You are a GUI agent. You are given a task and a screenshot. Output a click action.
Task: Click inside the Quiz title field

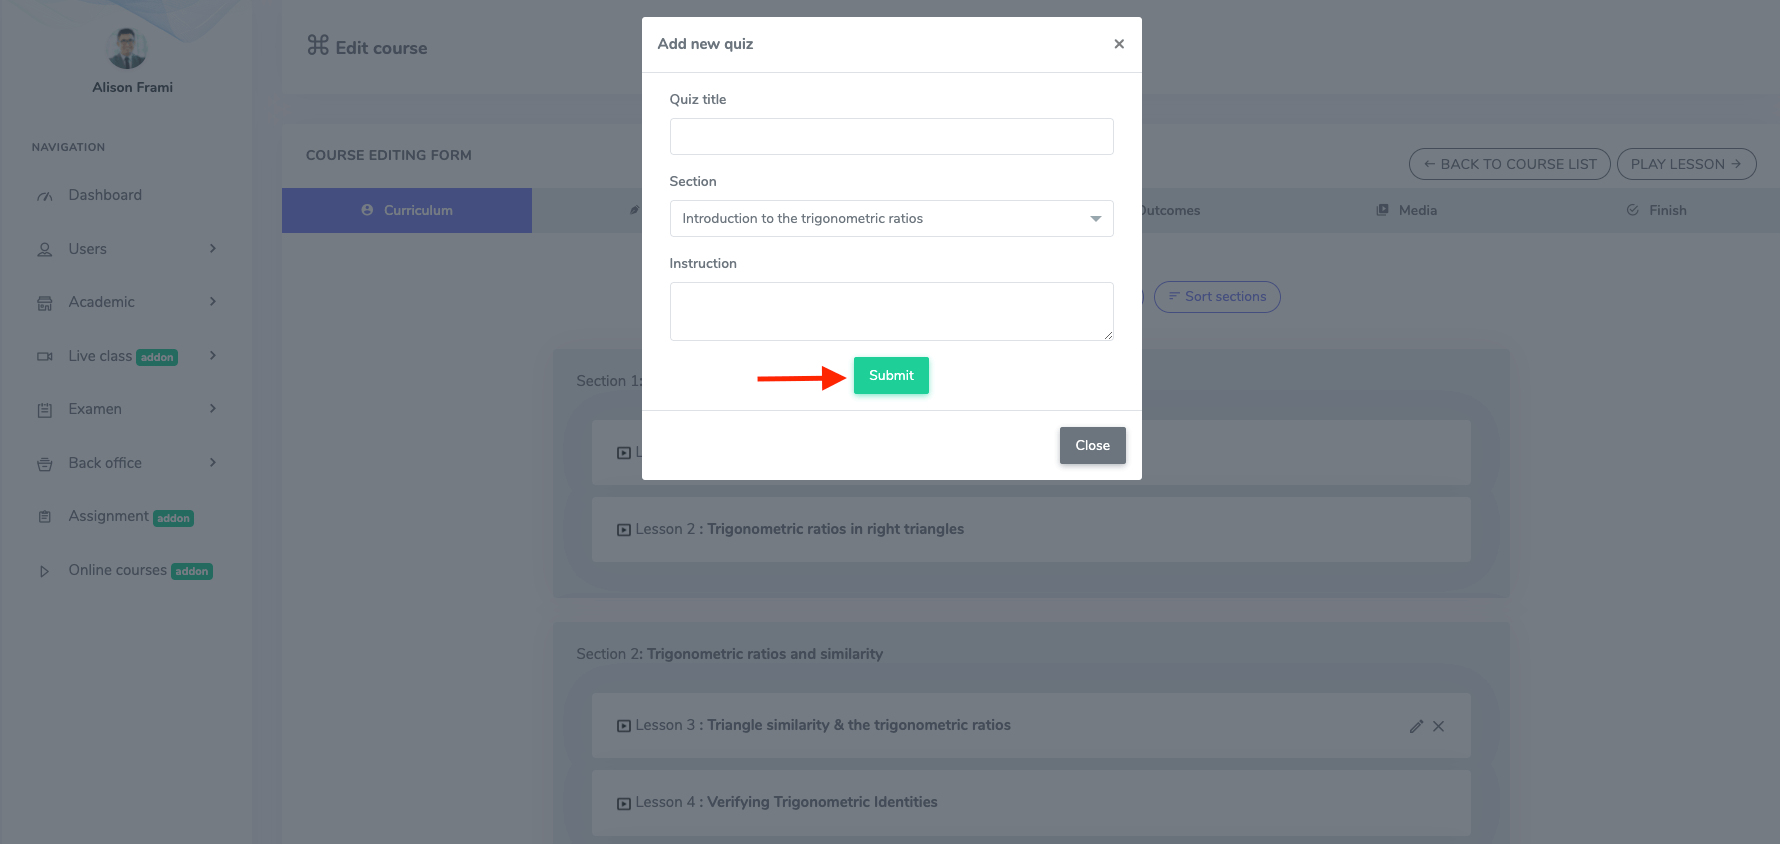(x=890, y=136)
